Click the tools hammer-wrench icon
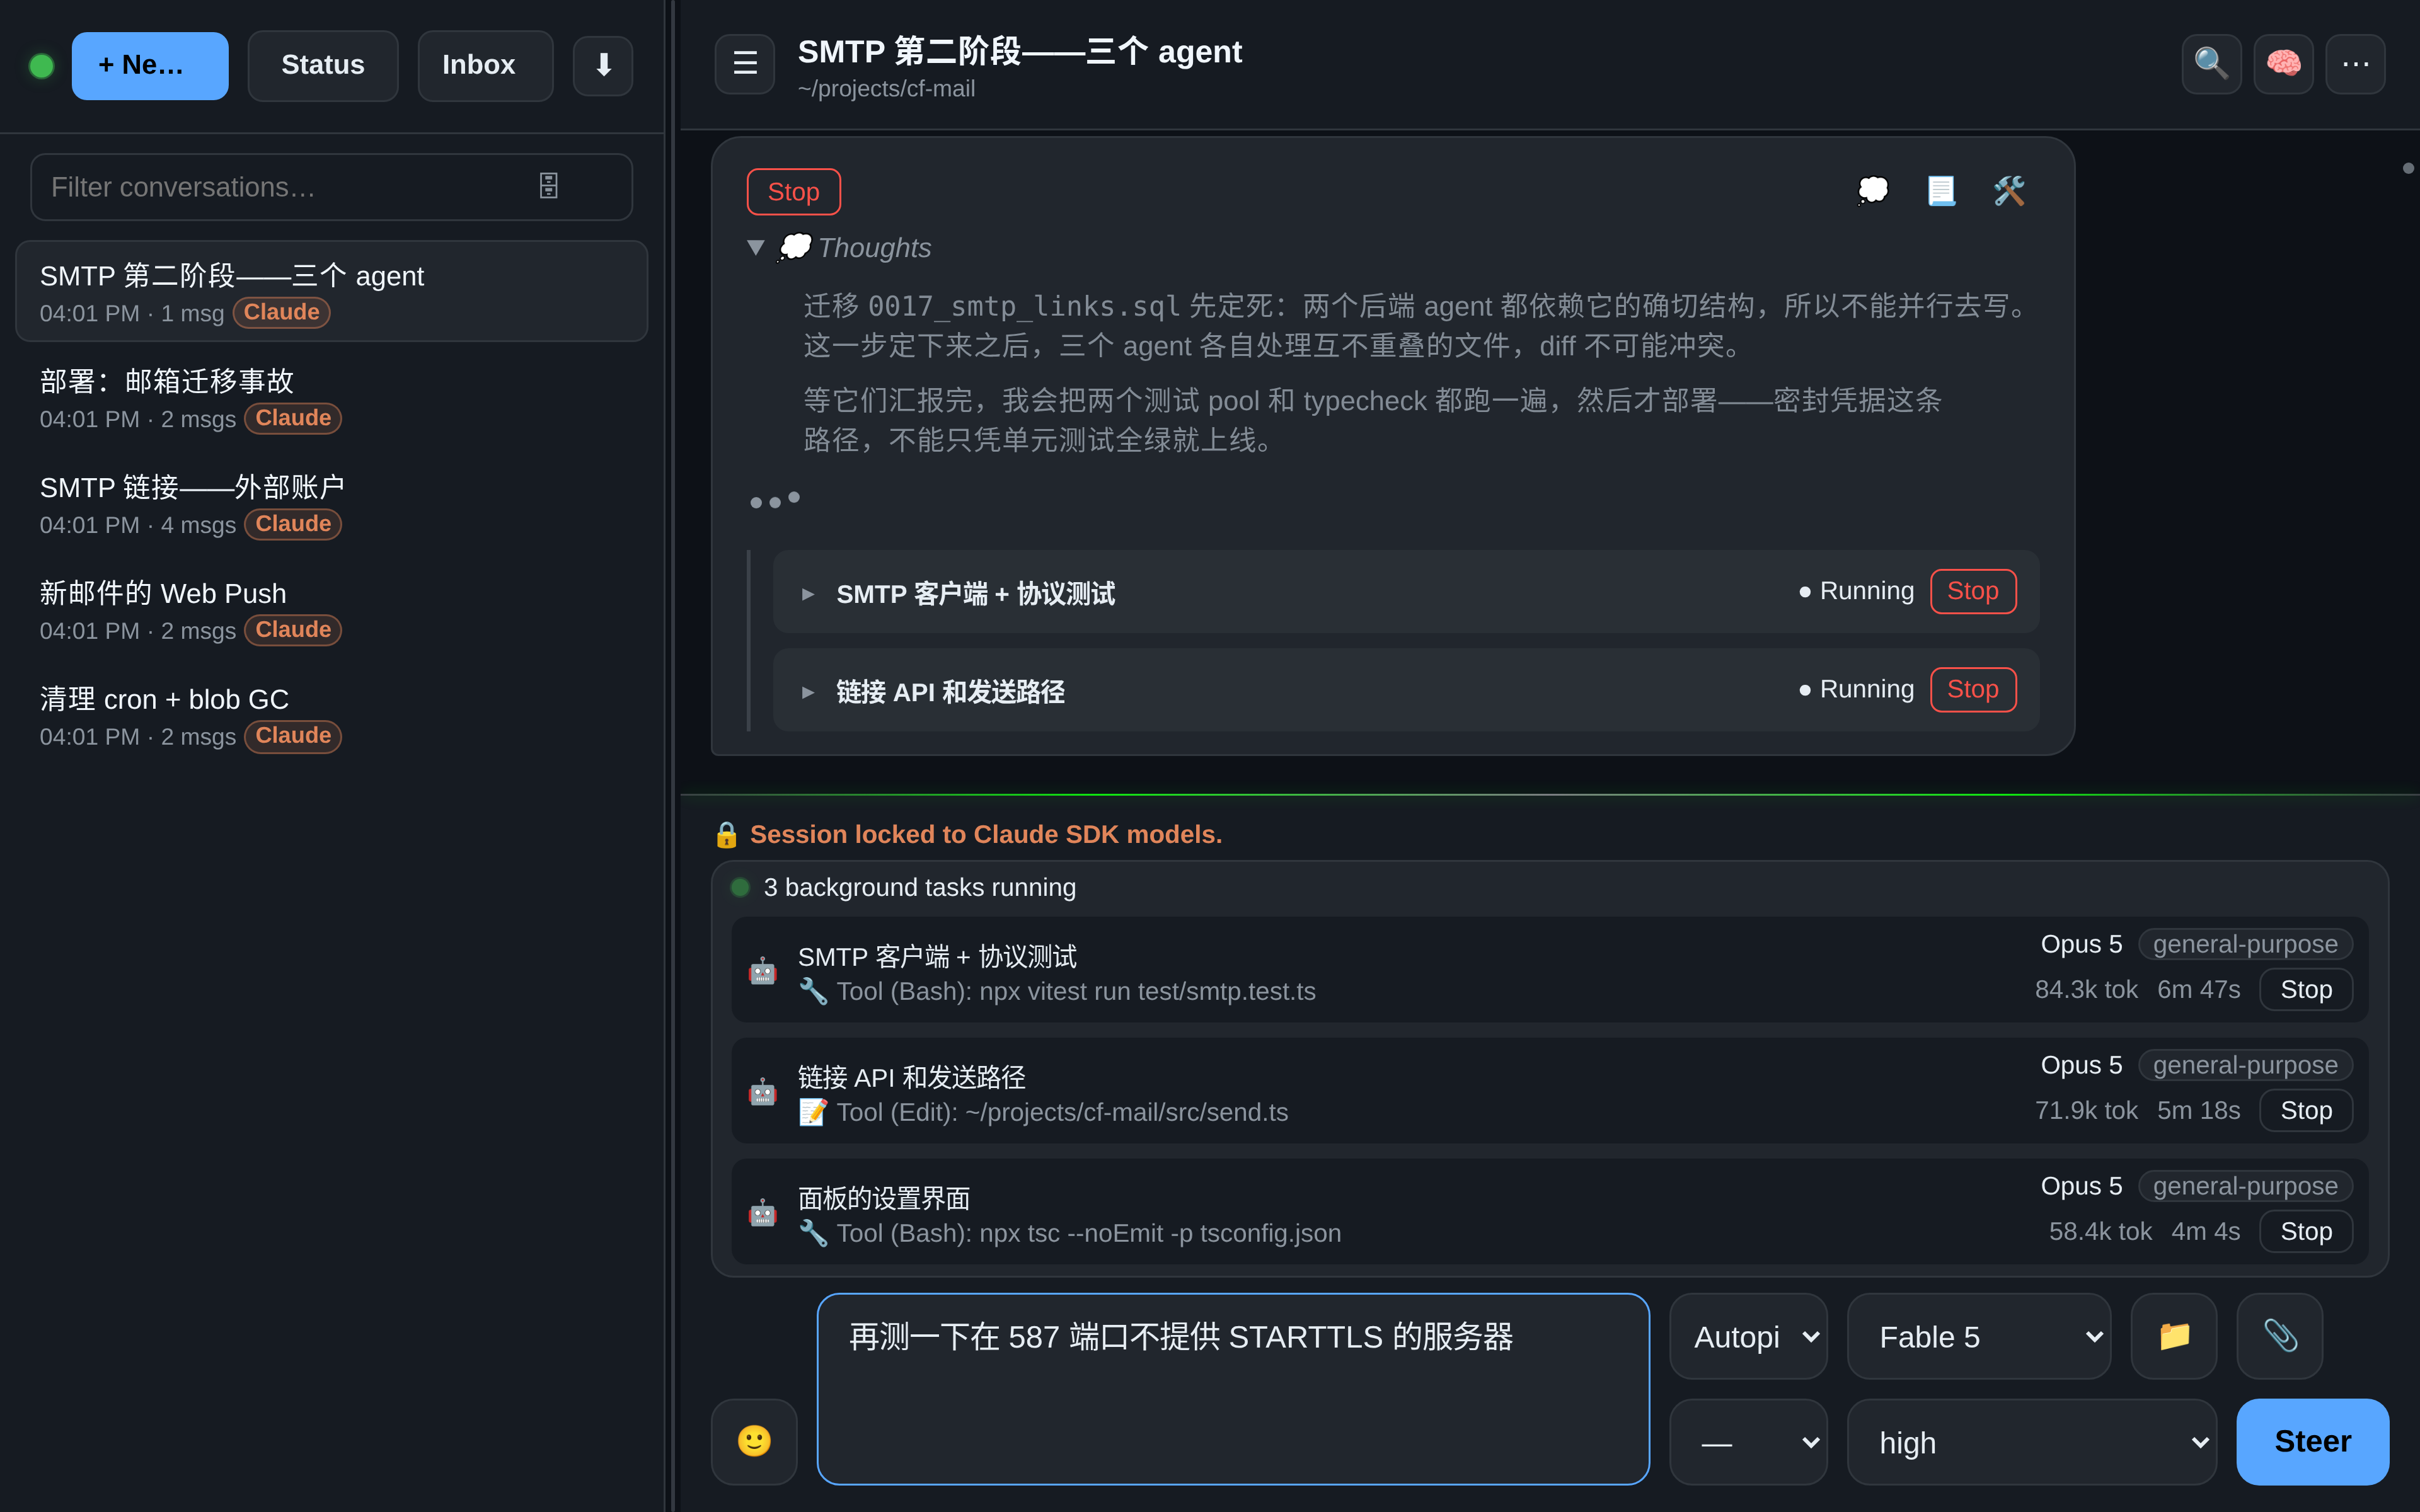 (x=2009, y=190)
